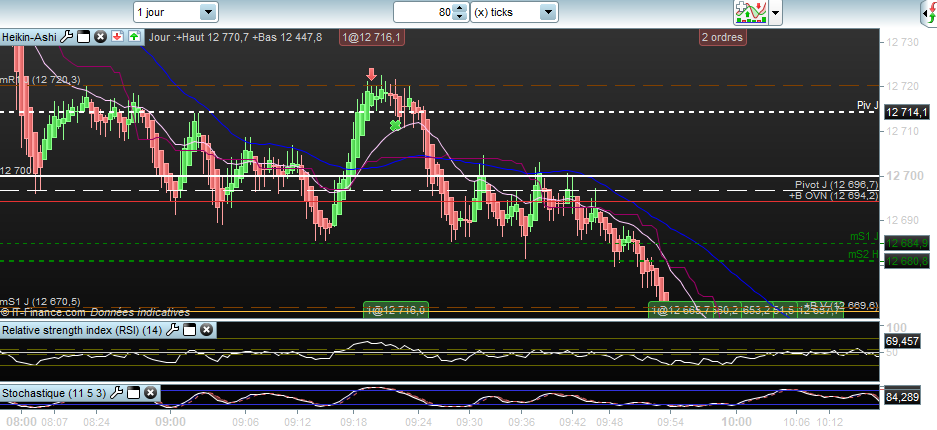Remove the RSI indicator panel
This screenshot has width=937, height=430.
(206, 330)
